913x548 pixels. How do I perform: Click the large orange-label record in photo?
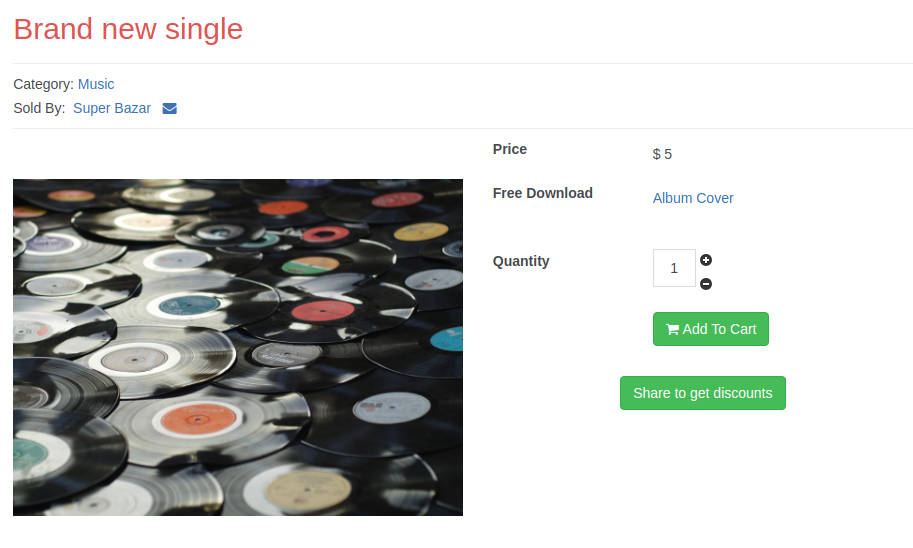click(188, 418)
